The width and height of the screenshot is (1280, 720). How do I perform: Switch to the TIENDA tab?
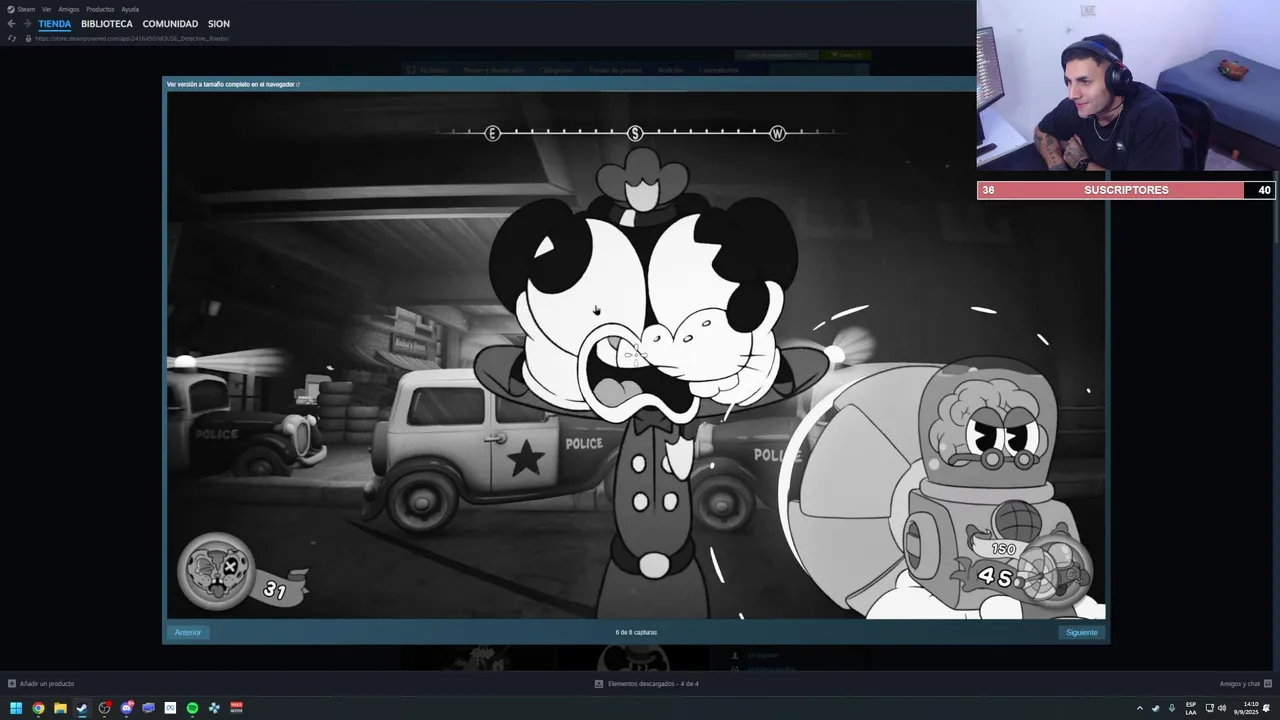55,24
